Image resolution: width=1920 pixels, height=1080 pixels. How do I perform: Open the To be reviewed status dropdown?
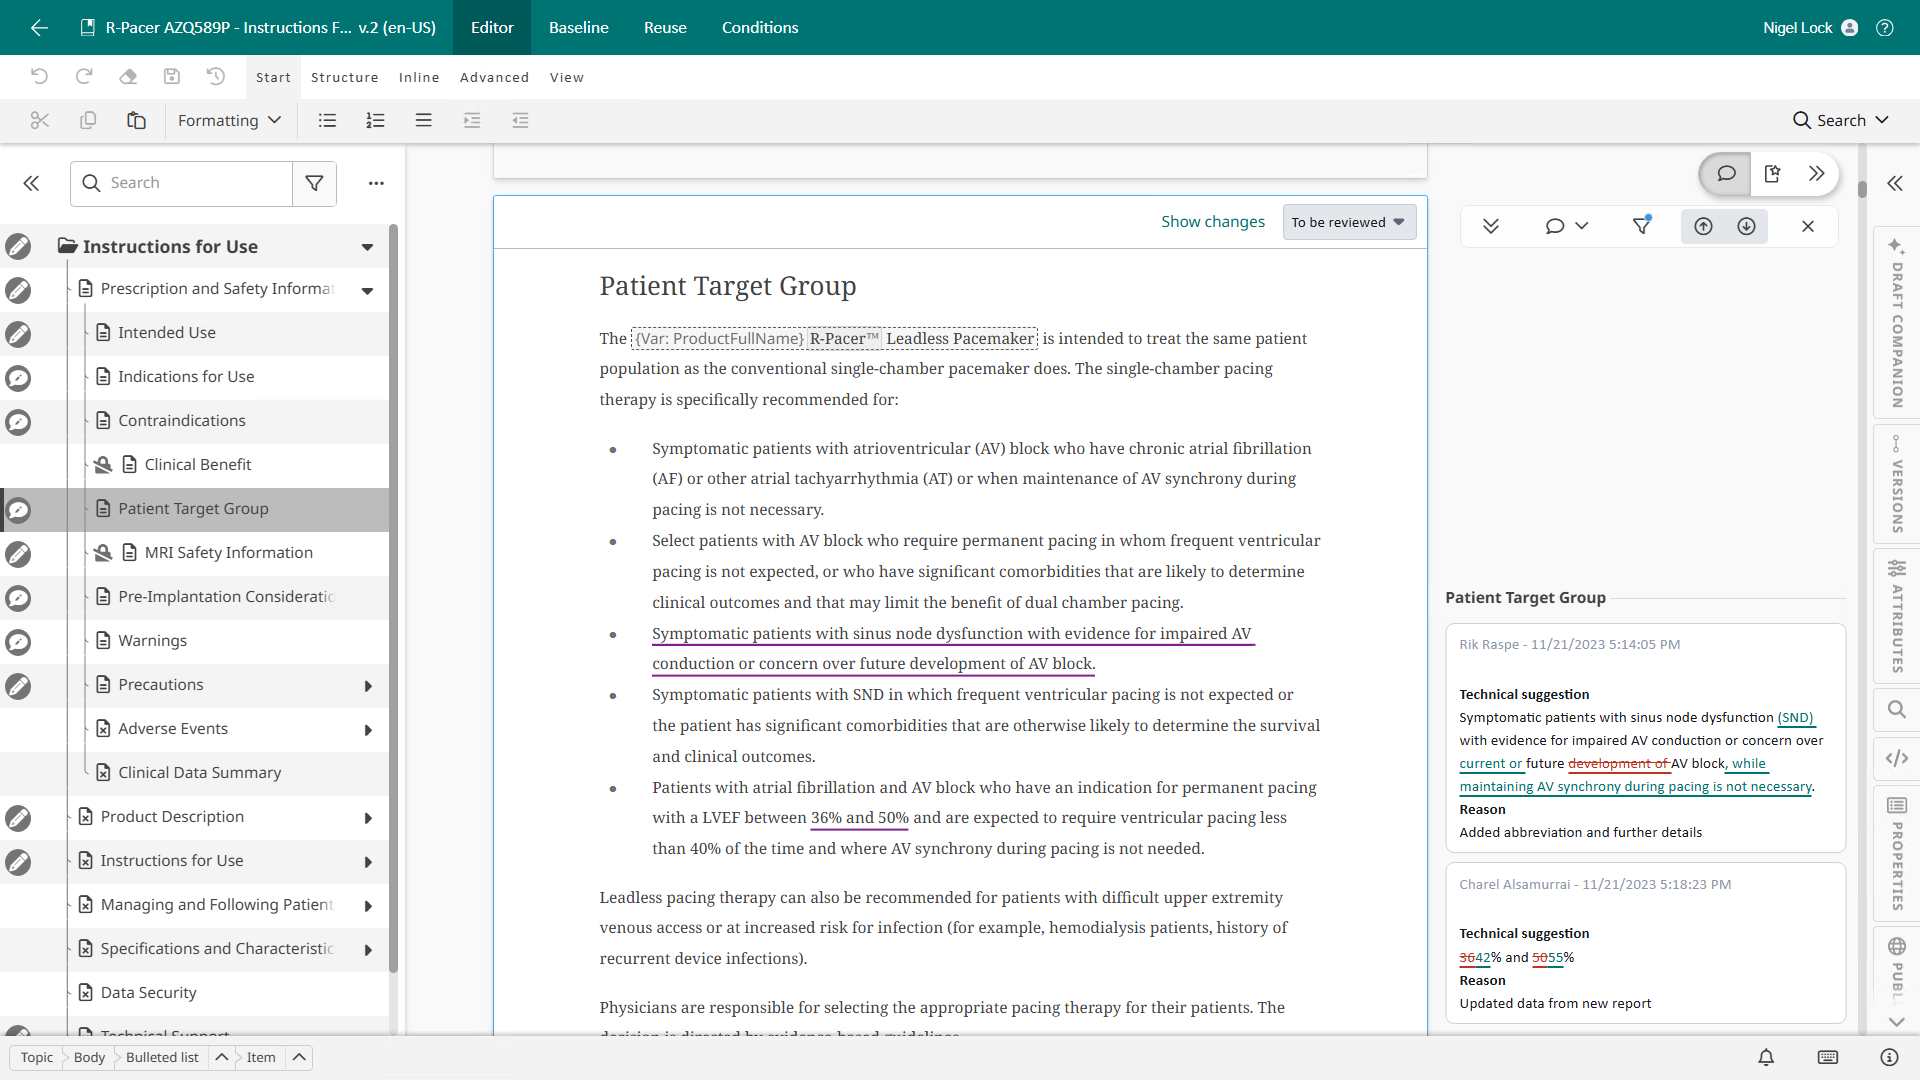1349,222
